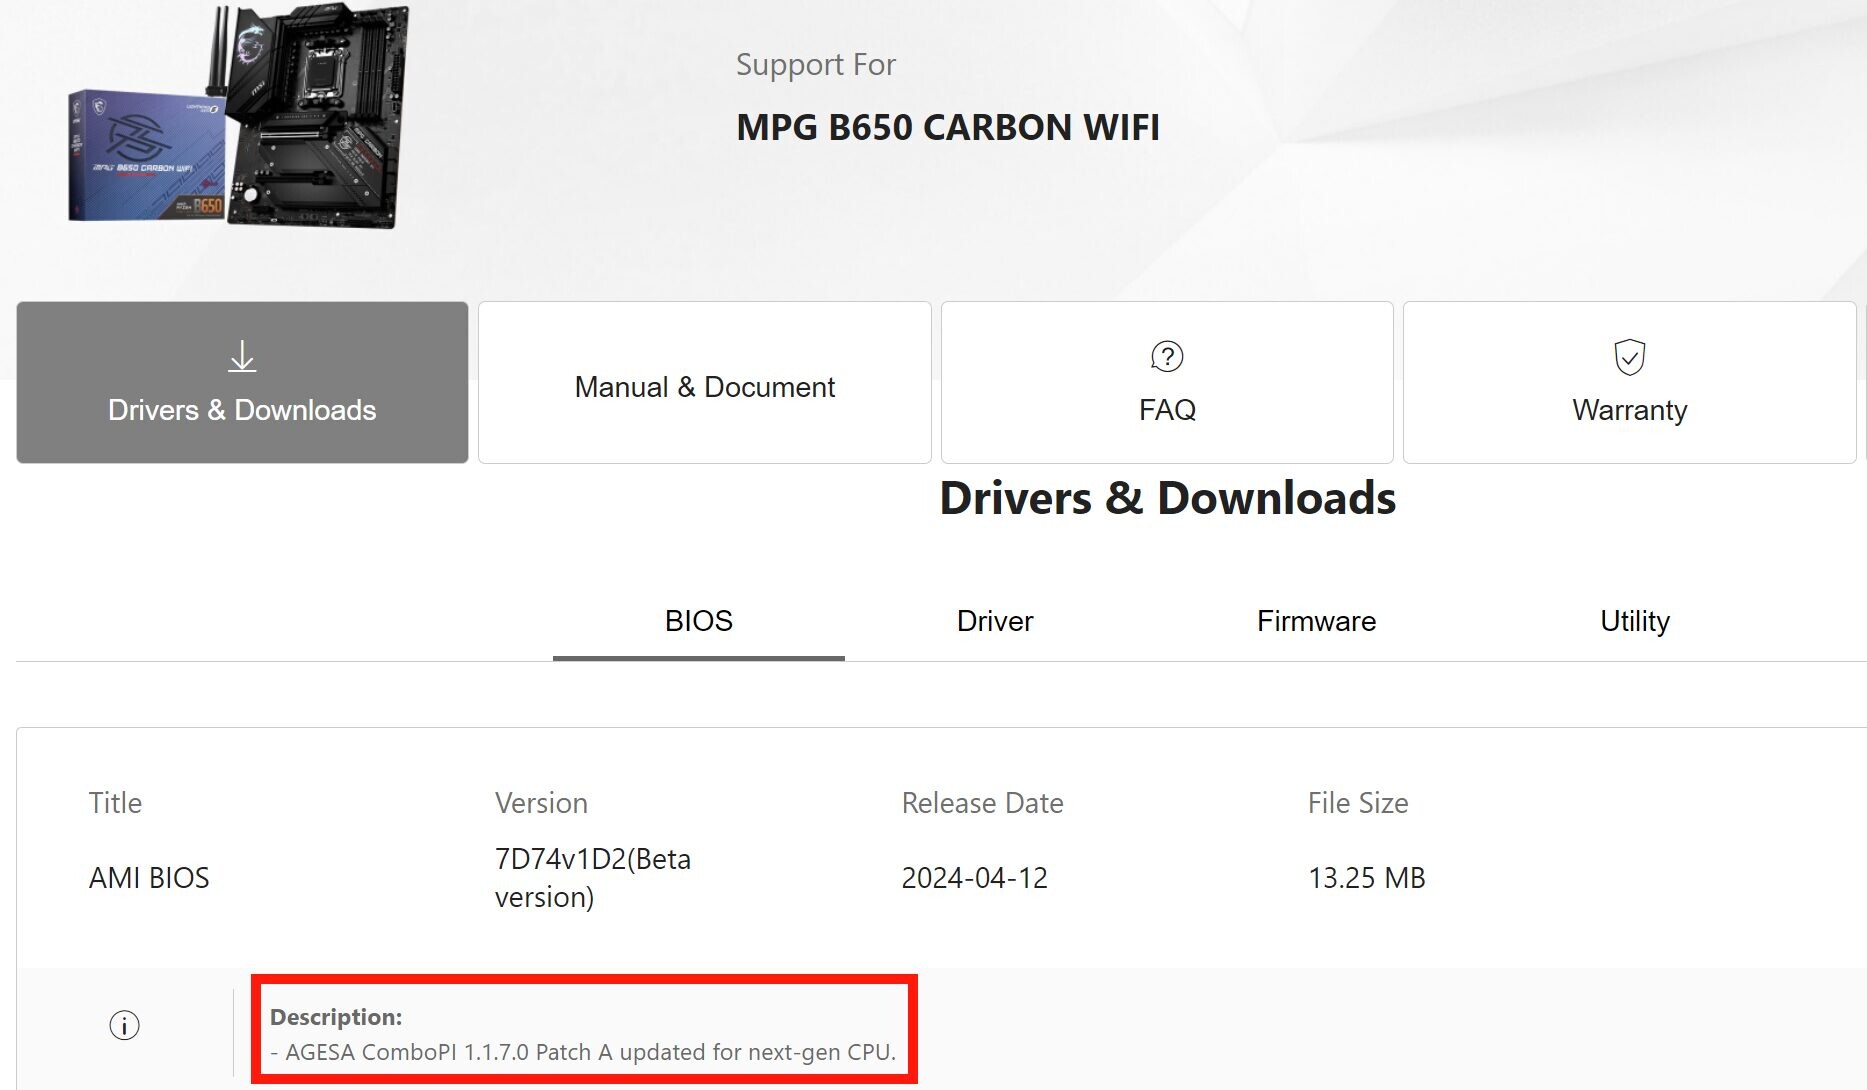Click the File Size column header
The width and height of the screenshot is (1867, 1090).
tap(1358, 803)
